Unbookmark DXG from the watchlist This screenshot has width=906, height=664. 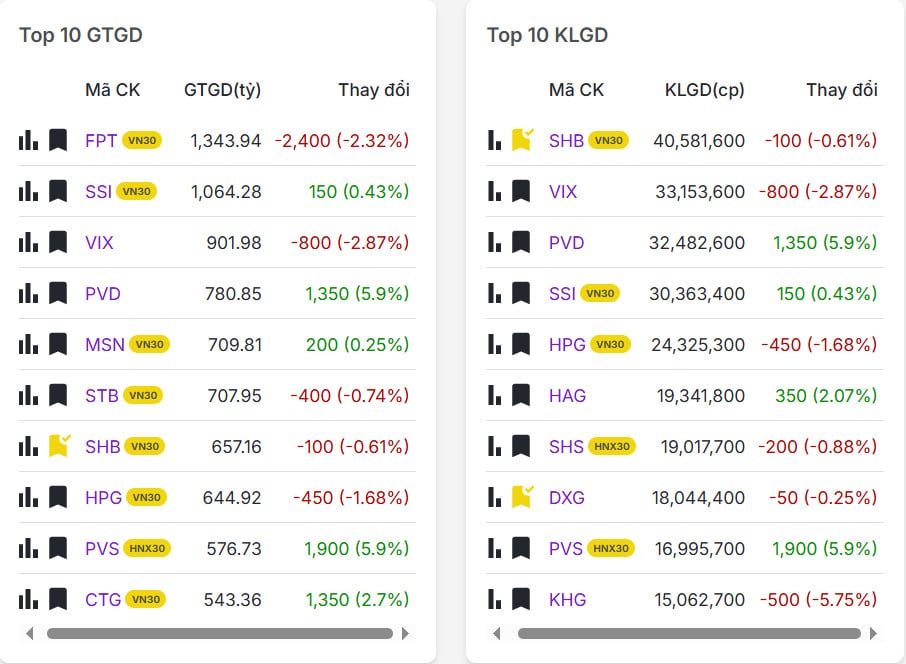pos(522,497)
